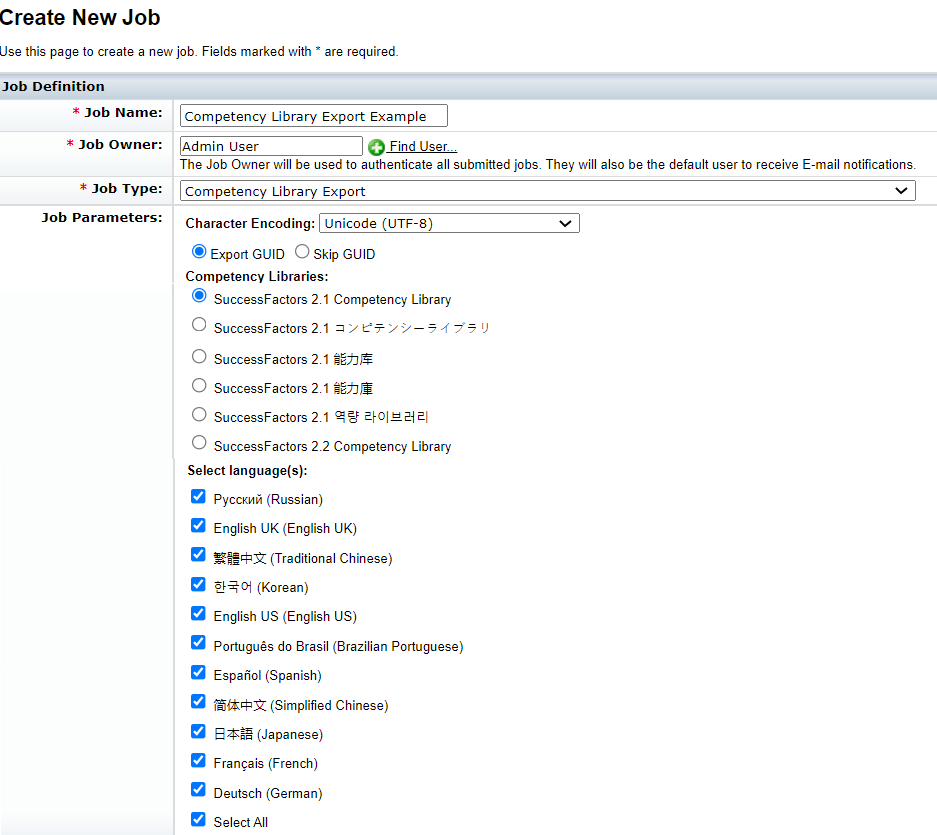Choose SuccessFactors 2.1 コンピテンシーライブラリ radio
The width and height of the screenshot is (937, 835).
tap(199, 325)
